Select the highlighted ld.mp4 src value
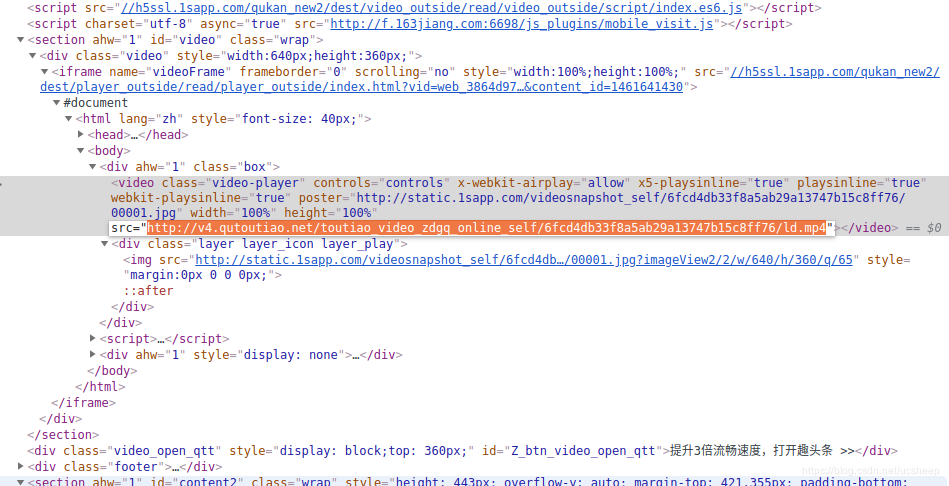Image resolution: width=949 pixels, height=486 pixels. [487, 228]
